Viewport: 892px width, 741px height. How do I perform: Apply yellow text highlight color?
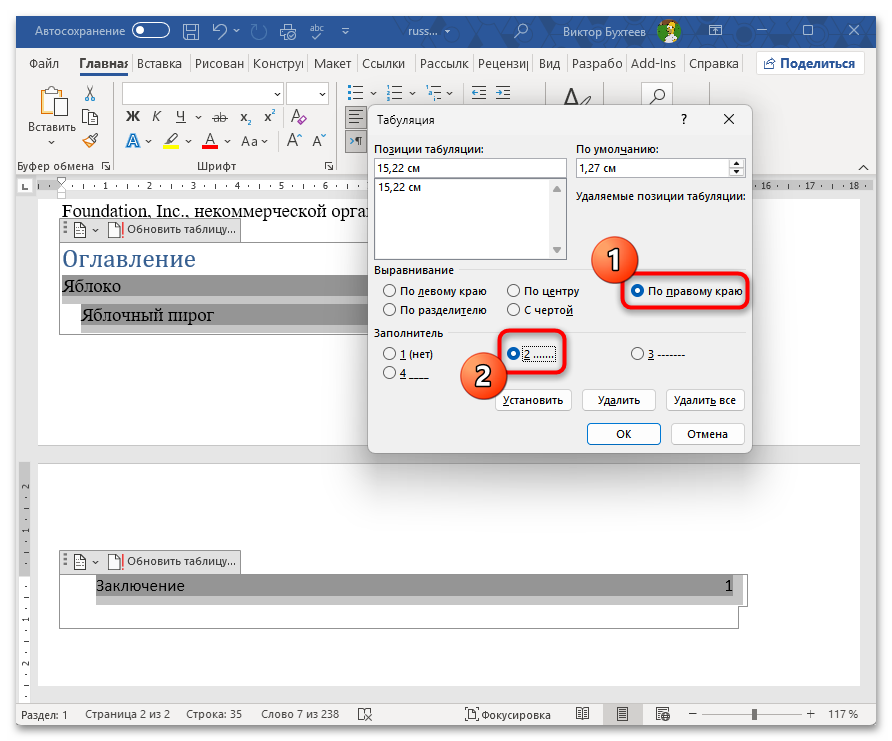(x=171, y=140)
